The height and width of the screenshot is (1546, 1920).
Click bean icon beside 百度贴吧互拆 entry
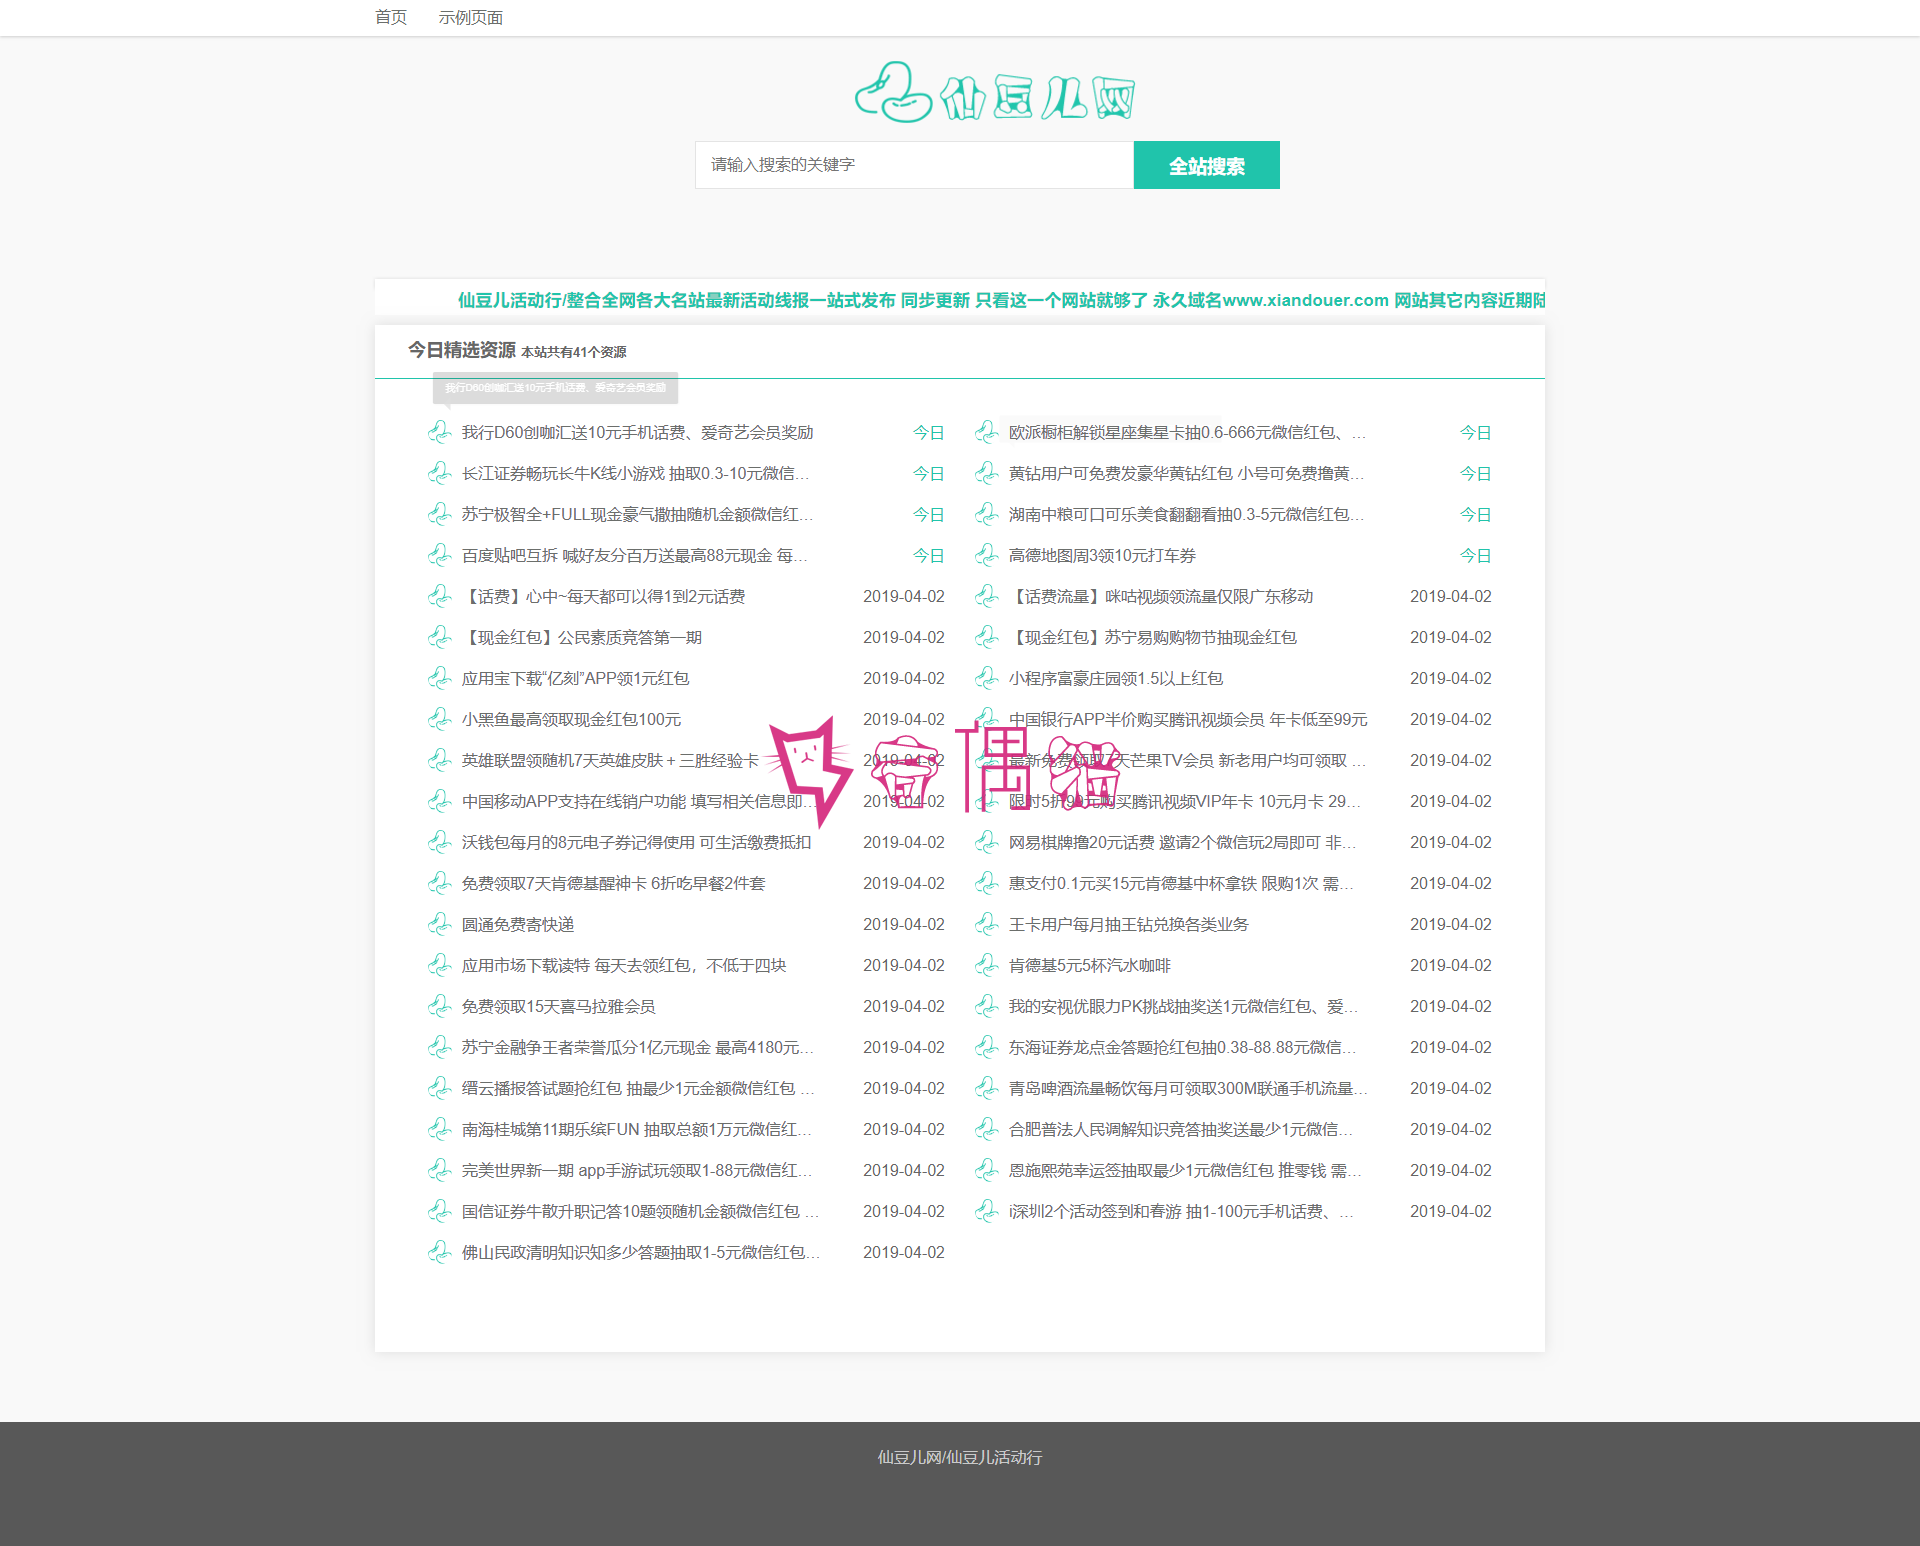point(440,555)
